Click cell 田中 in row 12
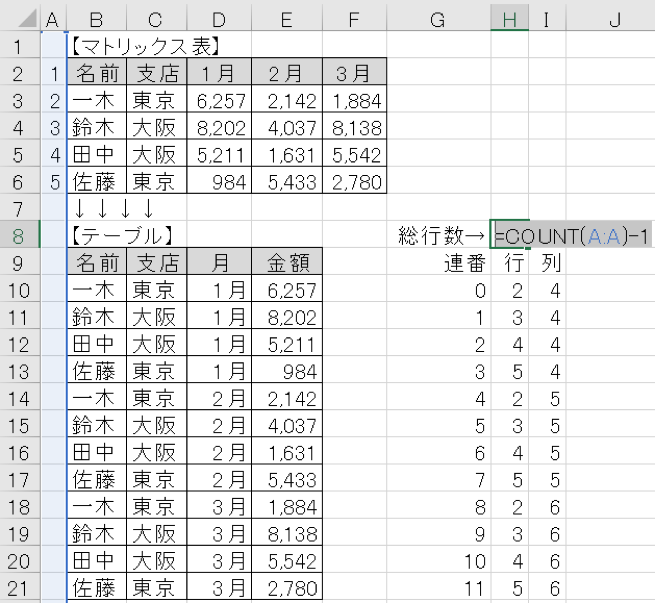The width and height of the screenshot is (655, 603). [96, 344]
